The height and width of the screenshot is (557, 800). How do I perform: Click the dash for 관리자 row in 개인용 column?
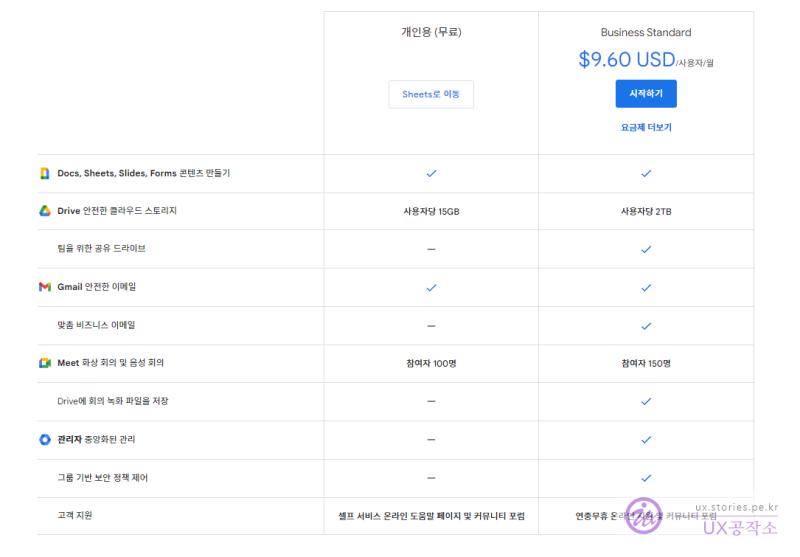point(431,440)
